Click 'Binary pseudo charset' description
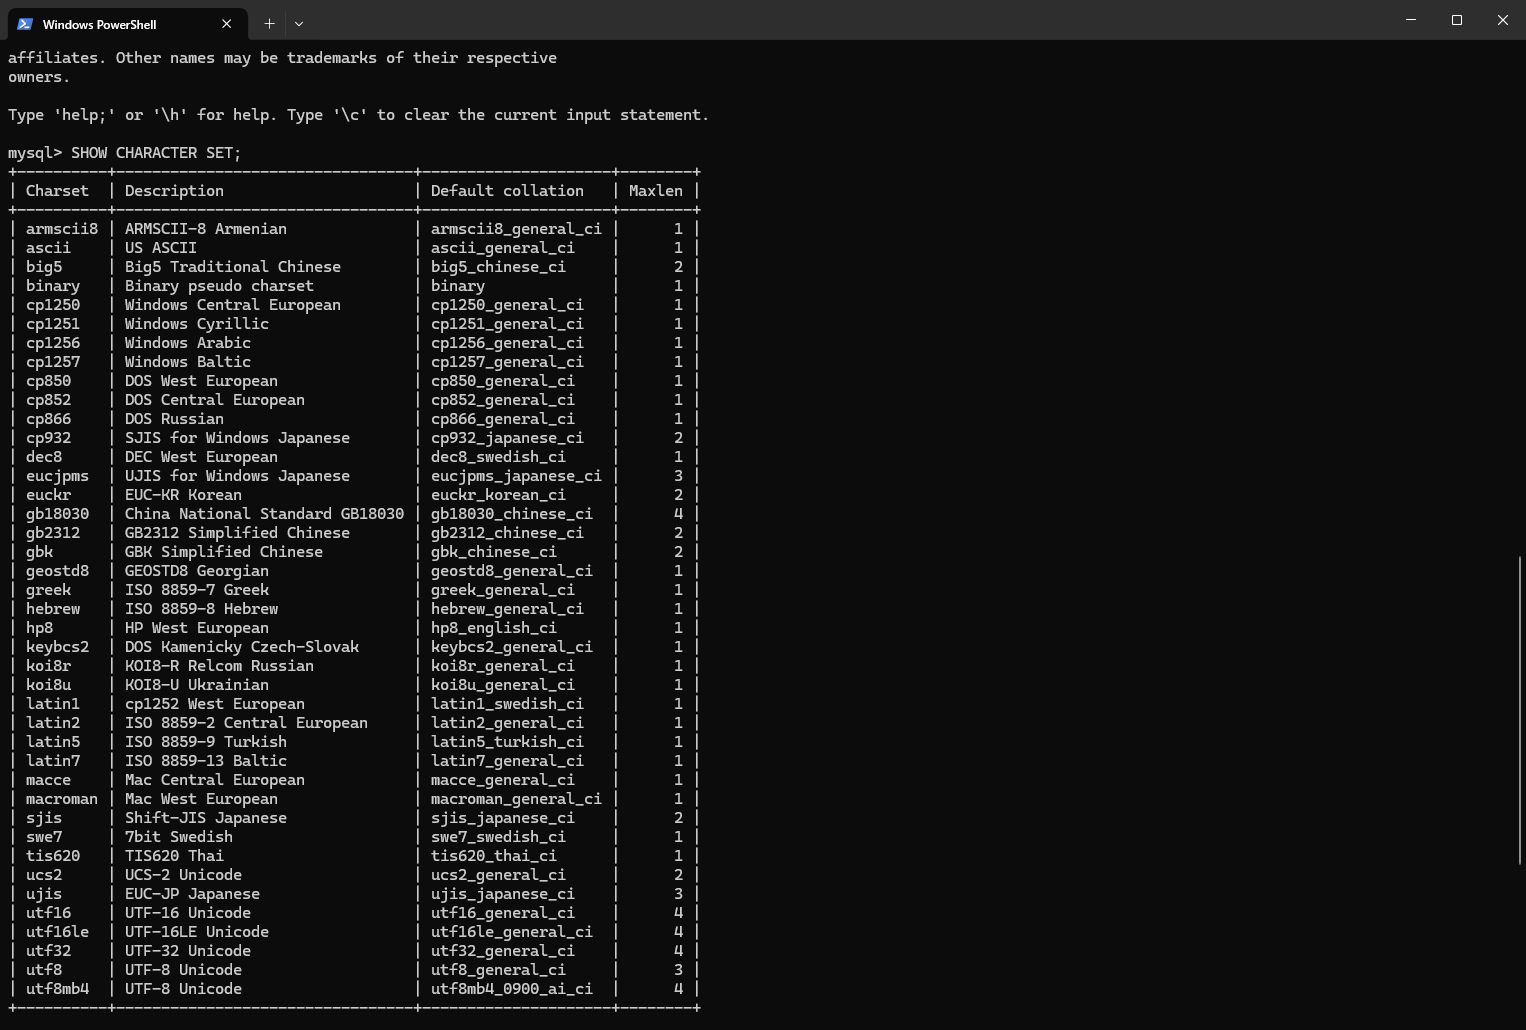The image size is (1526, 1030). tap(219, 286)
